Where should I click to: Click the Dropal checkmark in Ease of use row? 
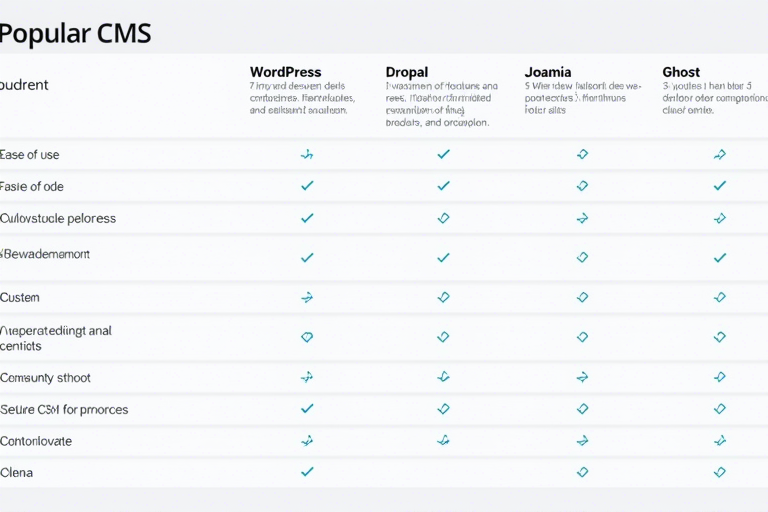443,154
